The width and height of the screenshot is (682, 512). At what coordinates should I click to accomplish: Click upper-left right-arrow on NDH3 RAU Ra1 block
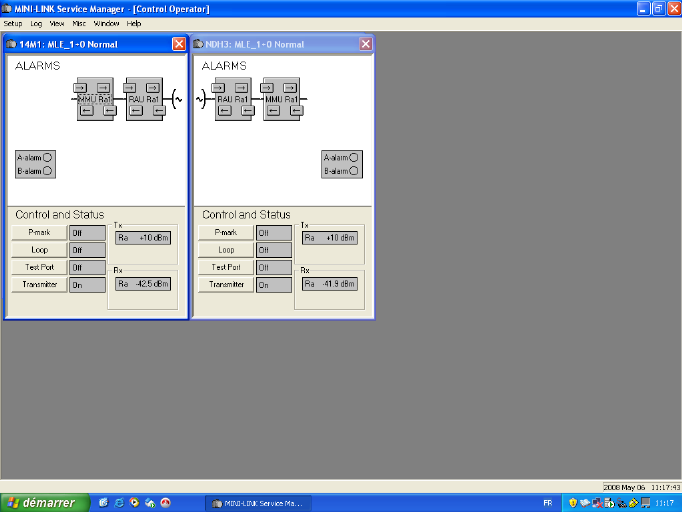point(218,88)
